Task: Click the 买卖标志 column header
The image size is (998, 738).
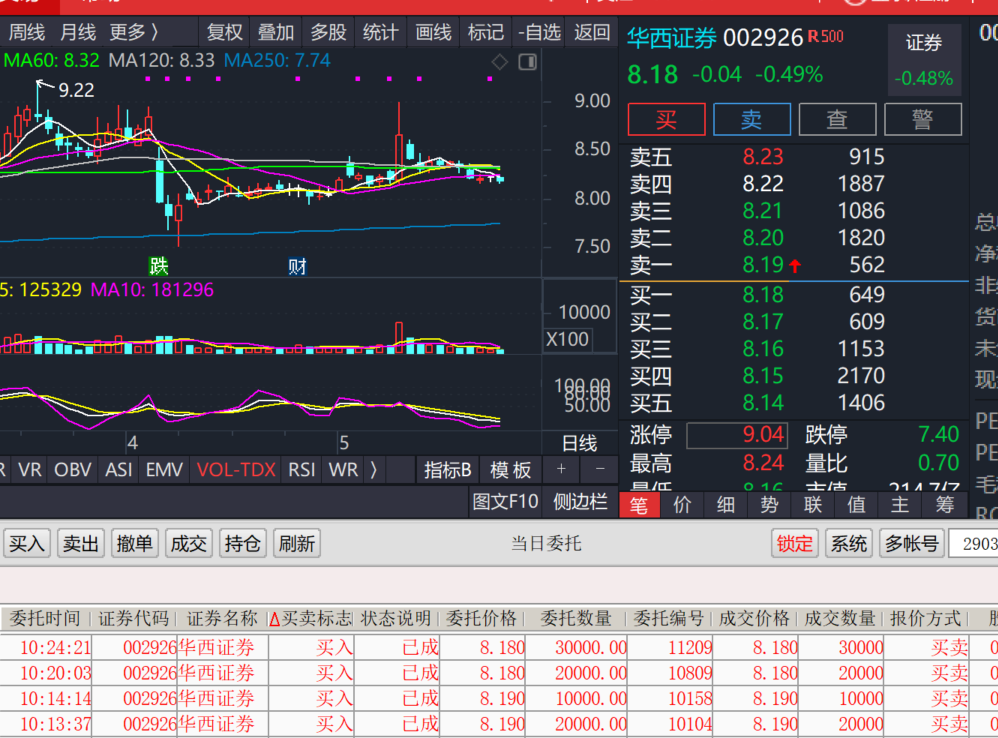Action: click(311, 618)
